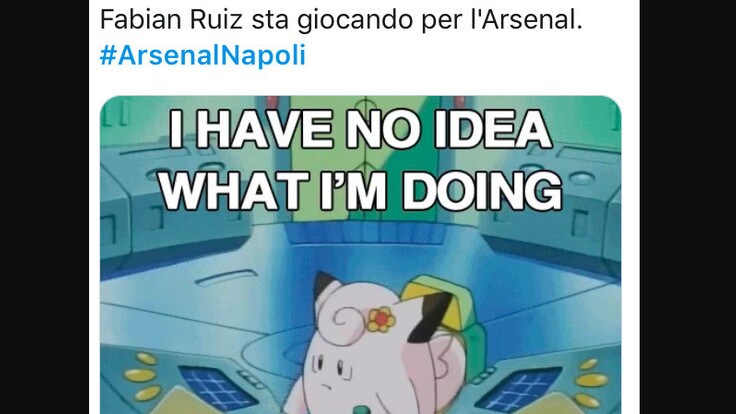Open the Clefairy meme image
This screenshot has width=736, height=414.
point(360,255)
